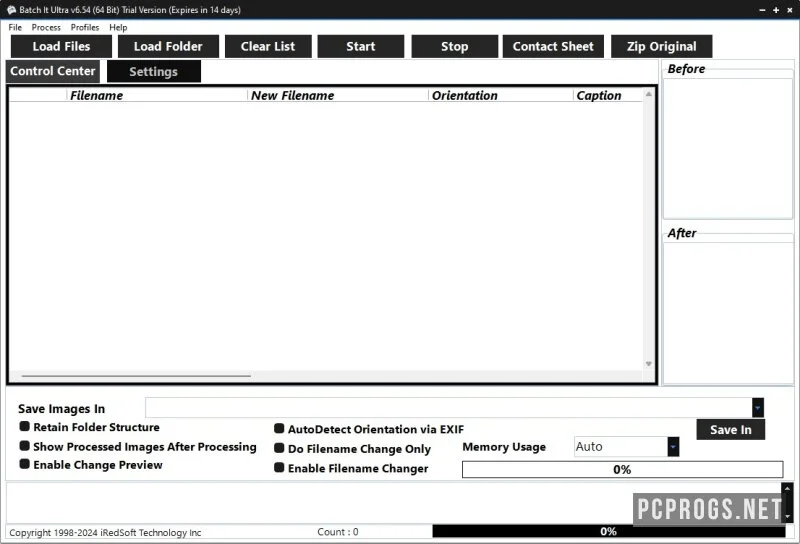Click the Load Files button
800x544 pixels.
(61, 46)
